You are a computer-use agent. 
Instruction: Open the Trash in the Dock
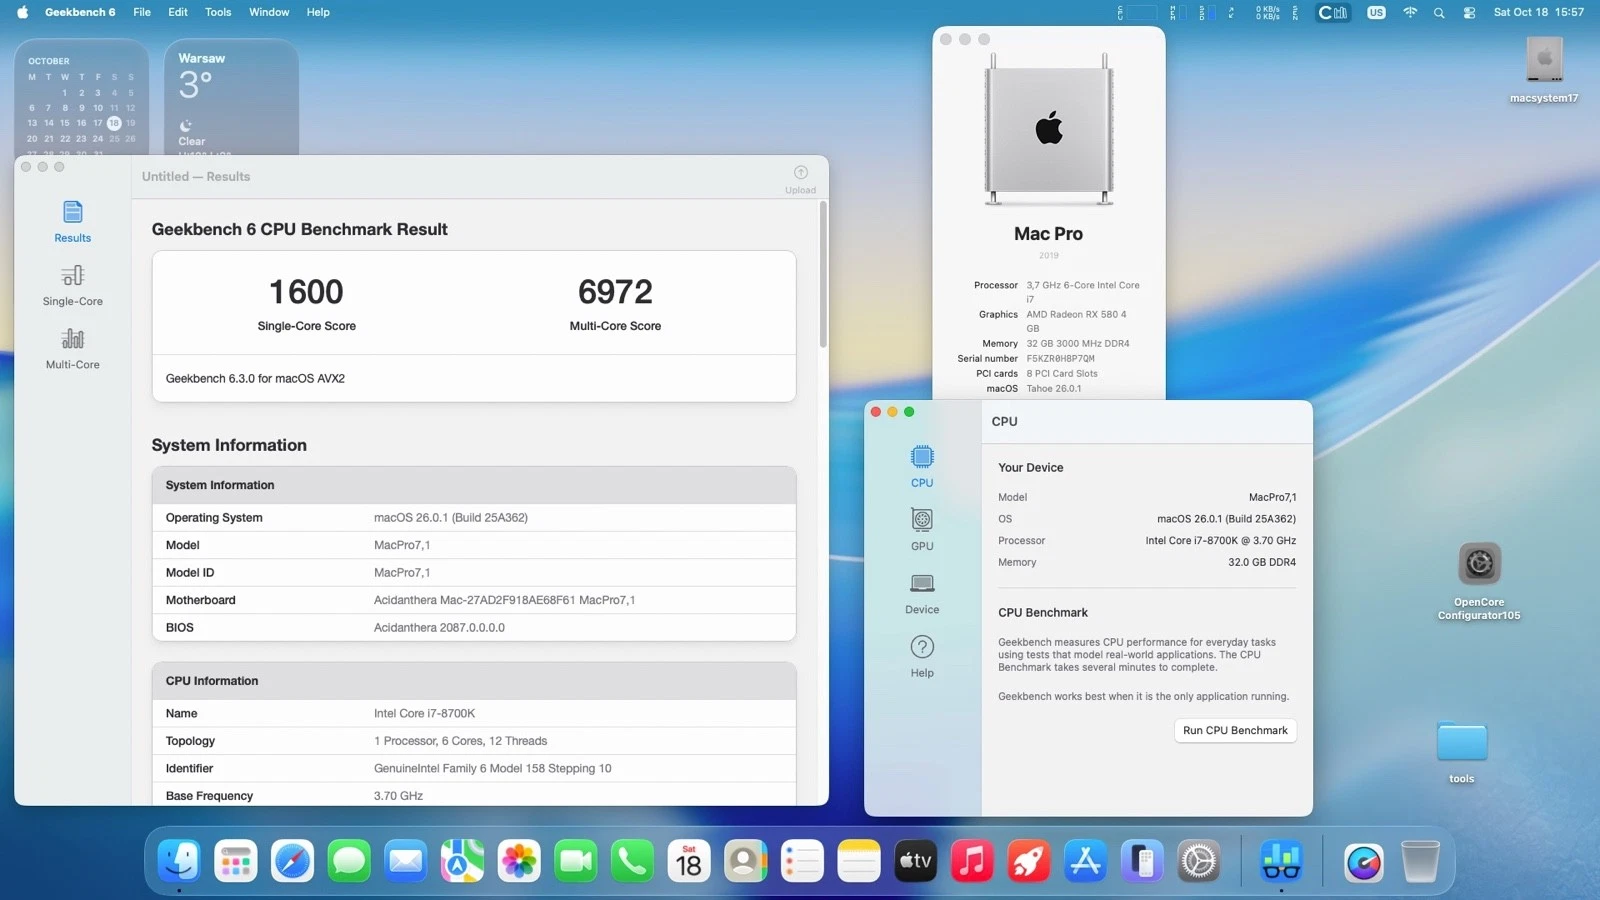point(1420,861)
